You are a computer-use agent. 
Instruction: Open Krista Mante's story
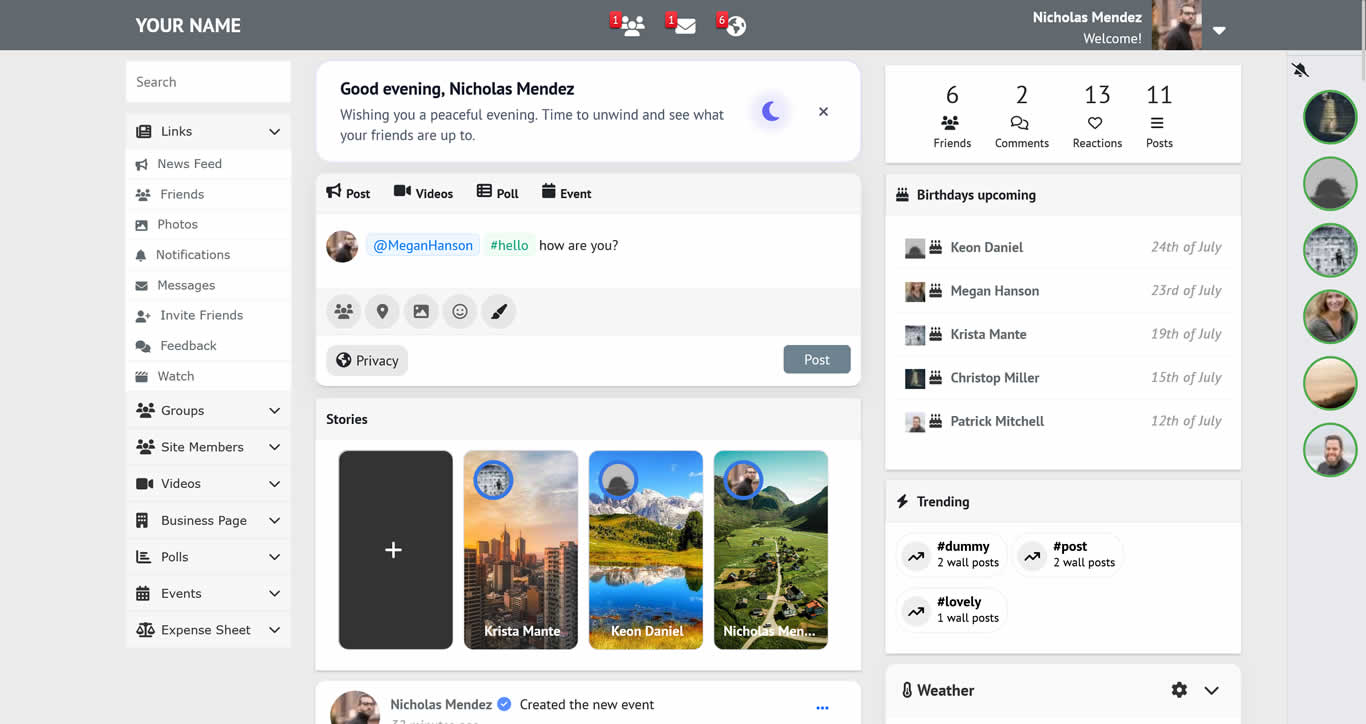pyautogui.click(x=521, y=550)
